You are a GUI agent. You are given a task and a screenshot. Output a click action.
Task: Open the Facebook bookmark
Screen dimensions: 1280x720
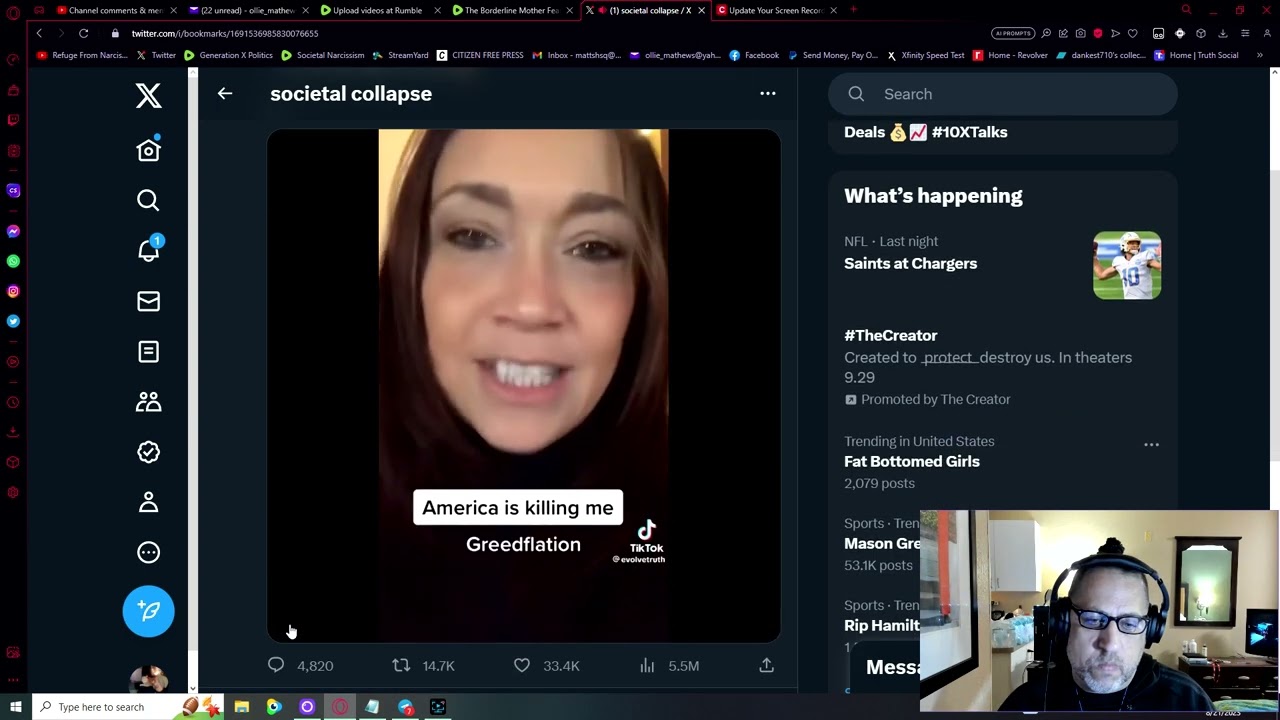pyautogui.click(x=754, y=55)
